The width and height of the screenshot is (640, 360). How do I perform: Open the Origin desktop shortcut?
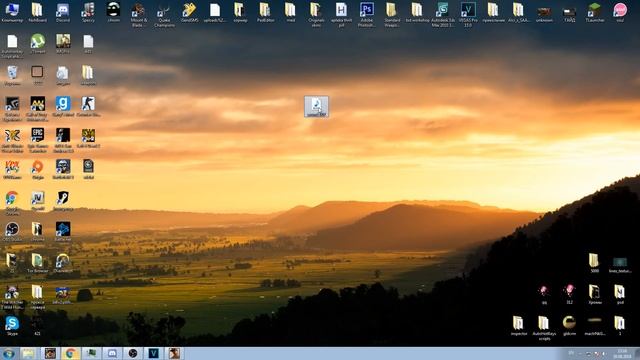point(38,169)
